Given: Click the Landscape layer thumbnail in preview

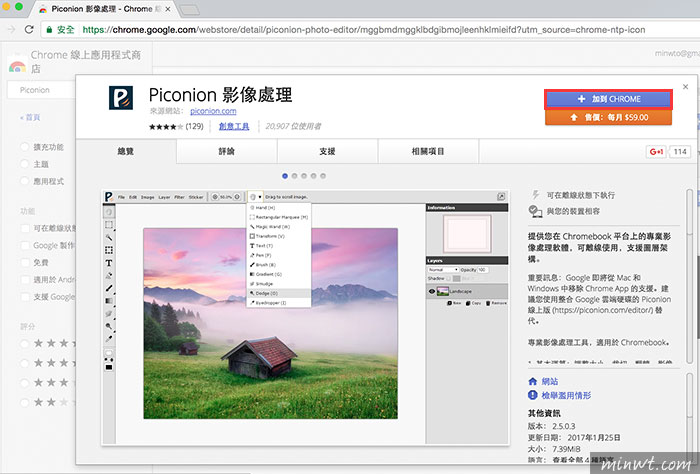Looking at the screenshot, I should tap(443, 291).
